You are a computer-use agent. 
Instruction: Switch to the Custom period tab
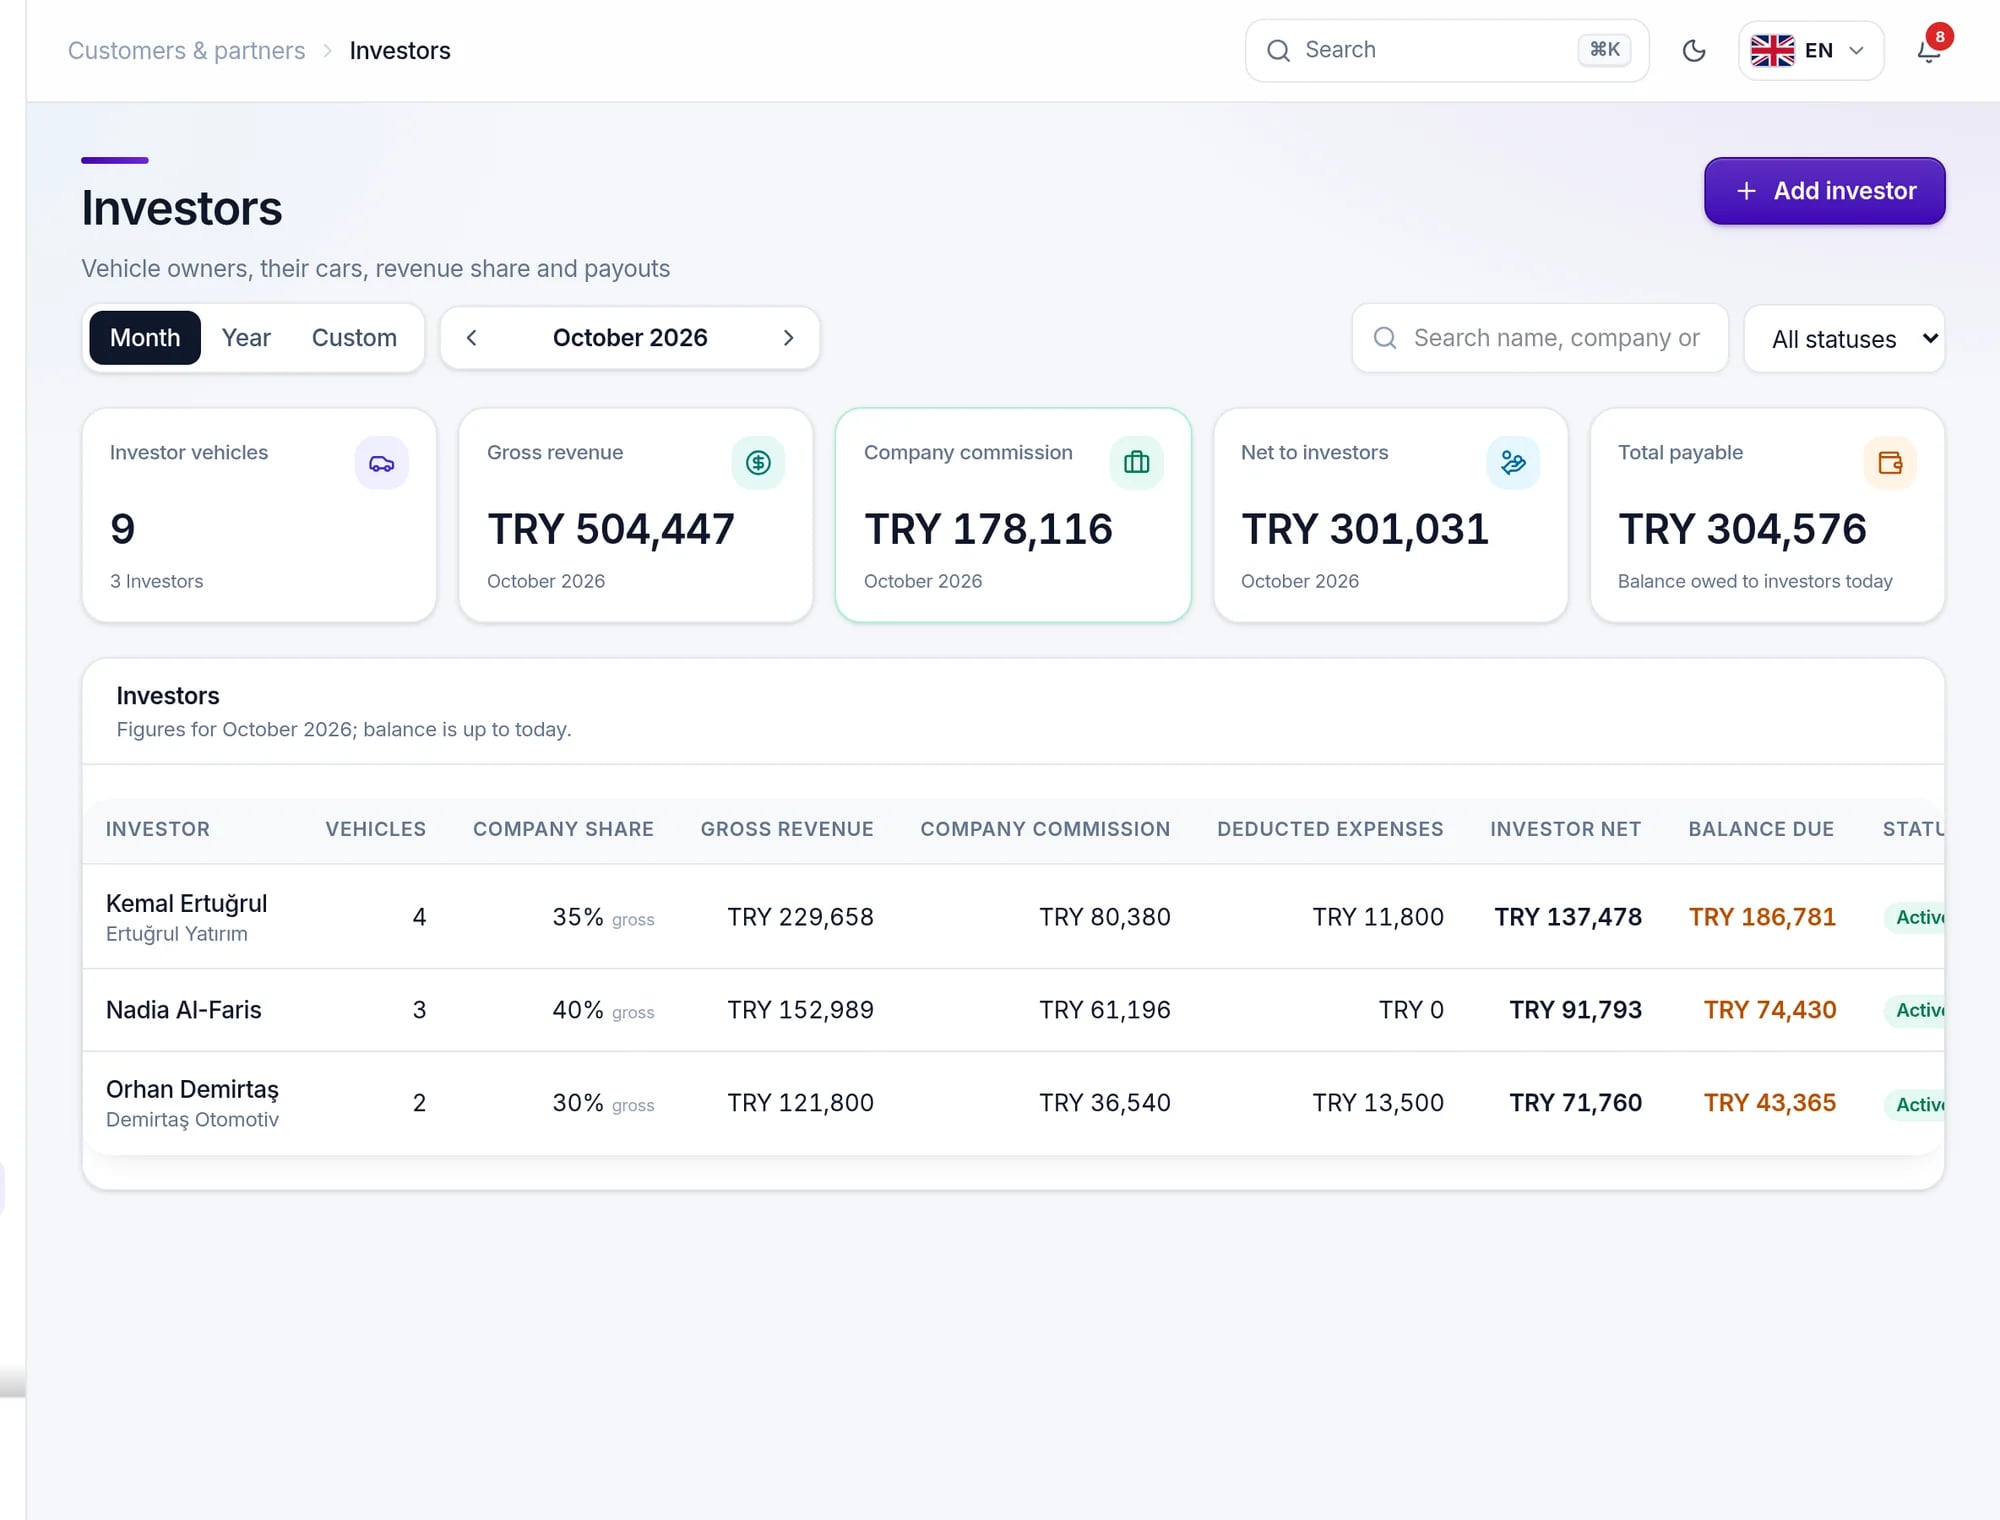click(354, 338)
